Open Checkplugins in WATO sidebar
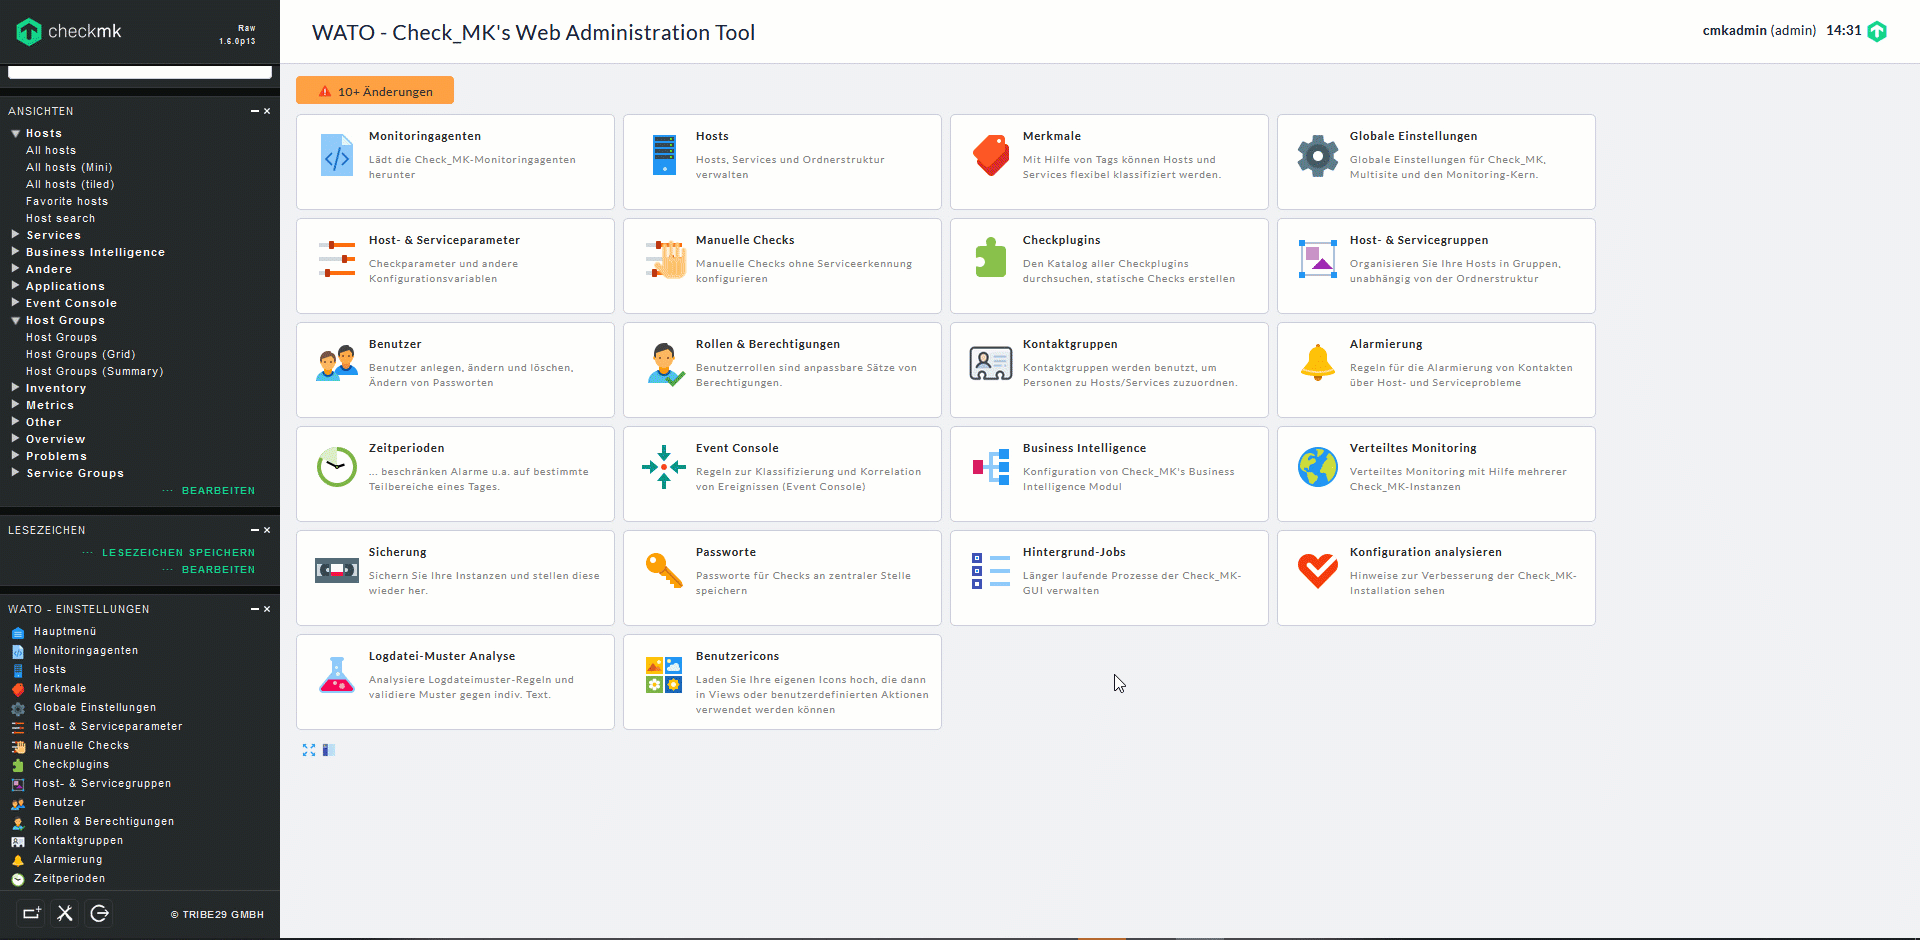The height and width of the screenshot is (940, 1920). coord(71,765)
